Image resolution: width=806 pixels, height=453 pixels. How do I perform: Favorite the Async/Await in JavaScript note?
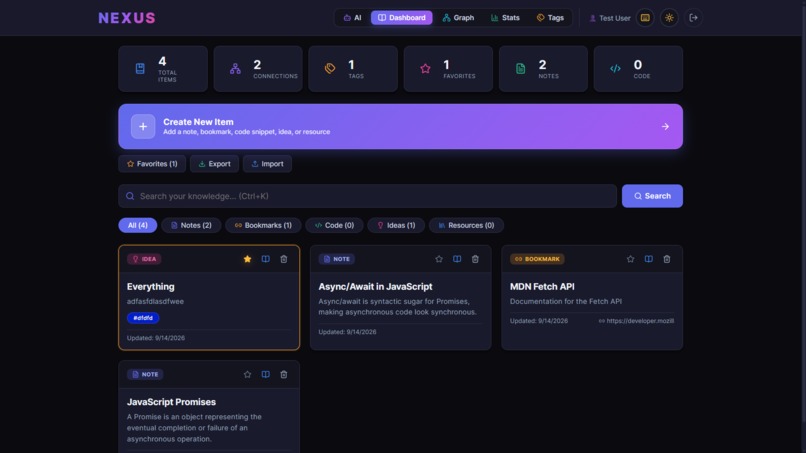[438, 259]
